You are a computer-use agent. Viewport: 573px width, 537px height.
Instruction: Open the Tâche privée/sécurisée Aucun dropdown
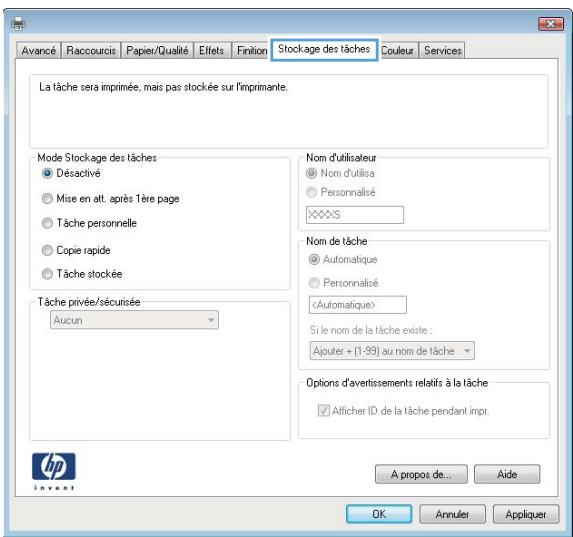134,320
